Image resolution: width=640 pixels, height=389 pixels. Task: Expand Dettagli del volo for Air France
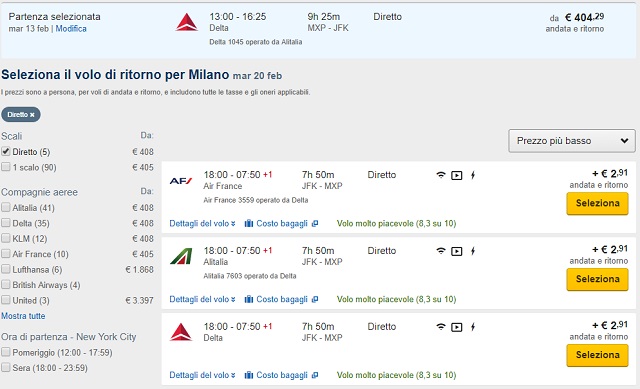tap(202, 223)
